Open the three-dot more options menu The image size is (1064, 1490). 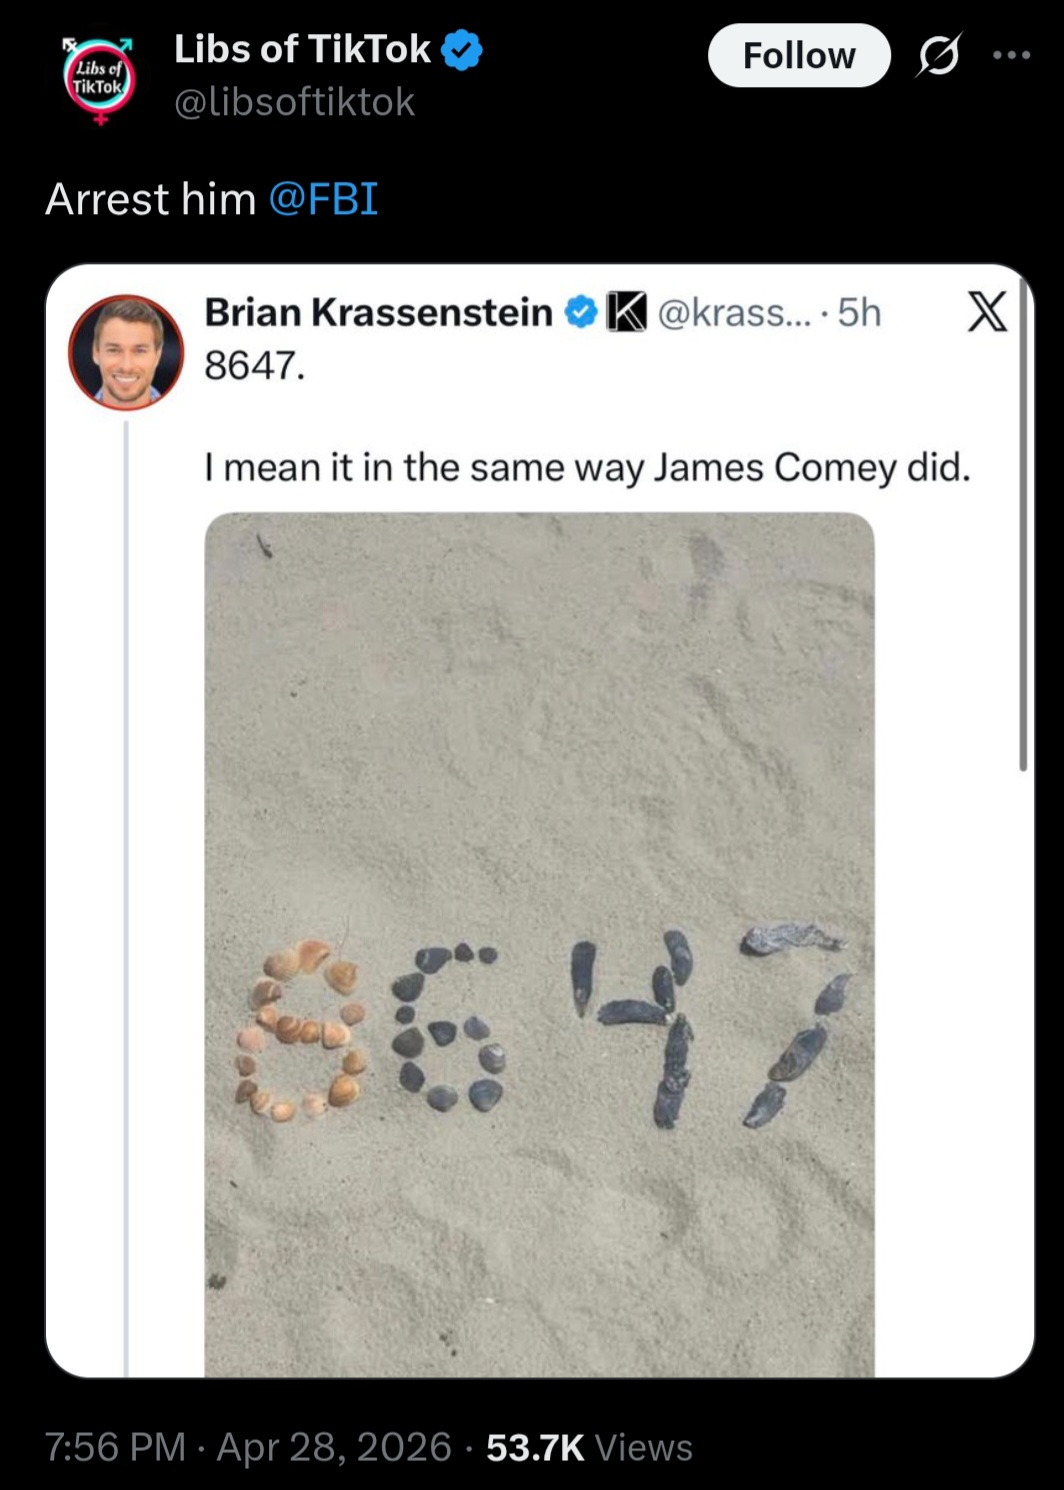pyautogui.click(x=1011, y=56)
